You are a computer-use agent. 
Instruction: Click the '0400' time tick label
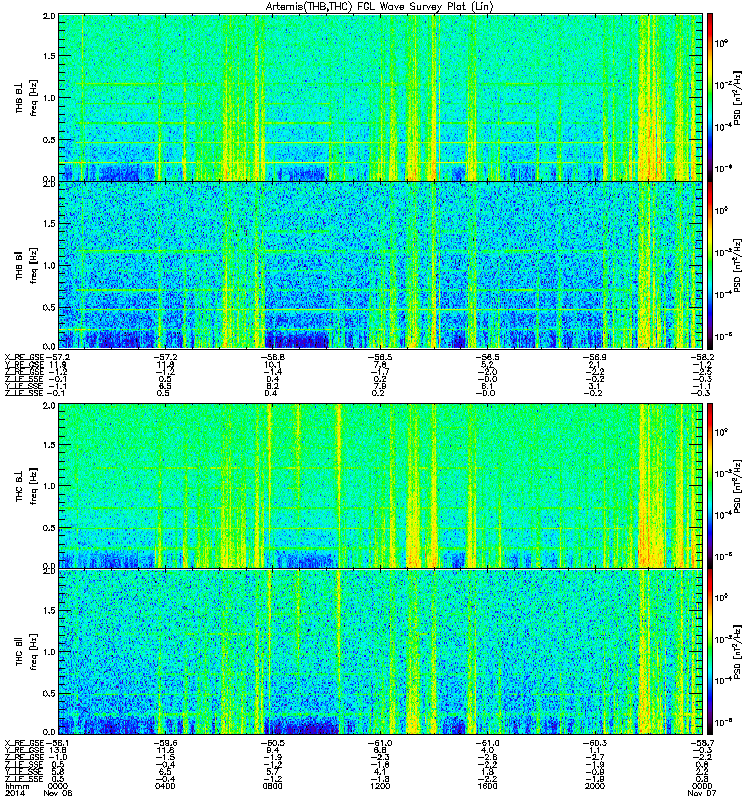pos(165,786)
